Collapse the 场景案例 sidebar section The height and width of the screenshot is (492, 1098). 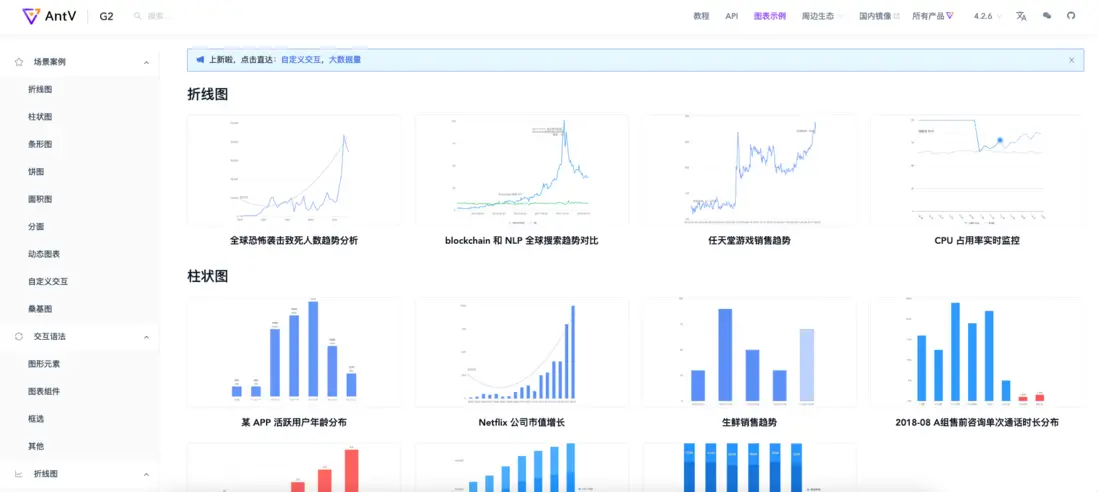(x=146, y=62)
